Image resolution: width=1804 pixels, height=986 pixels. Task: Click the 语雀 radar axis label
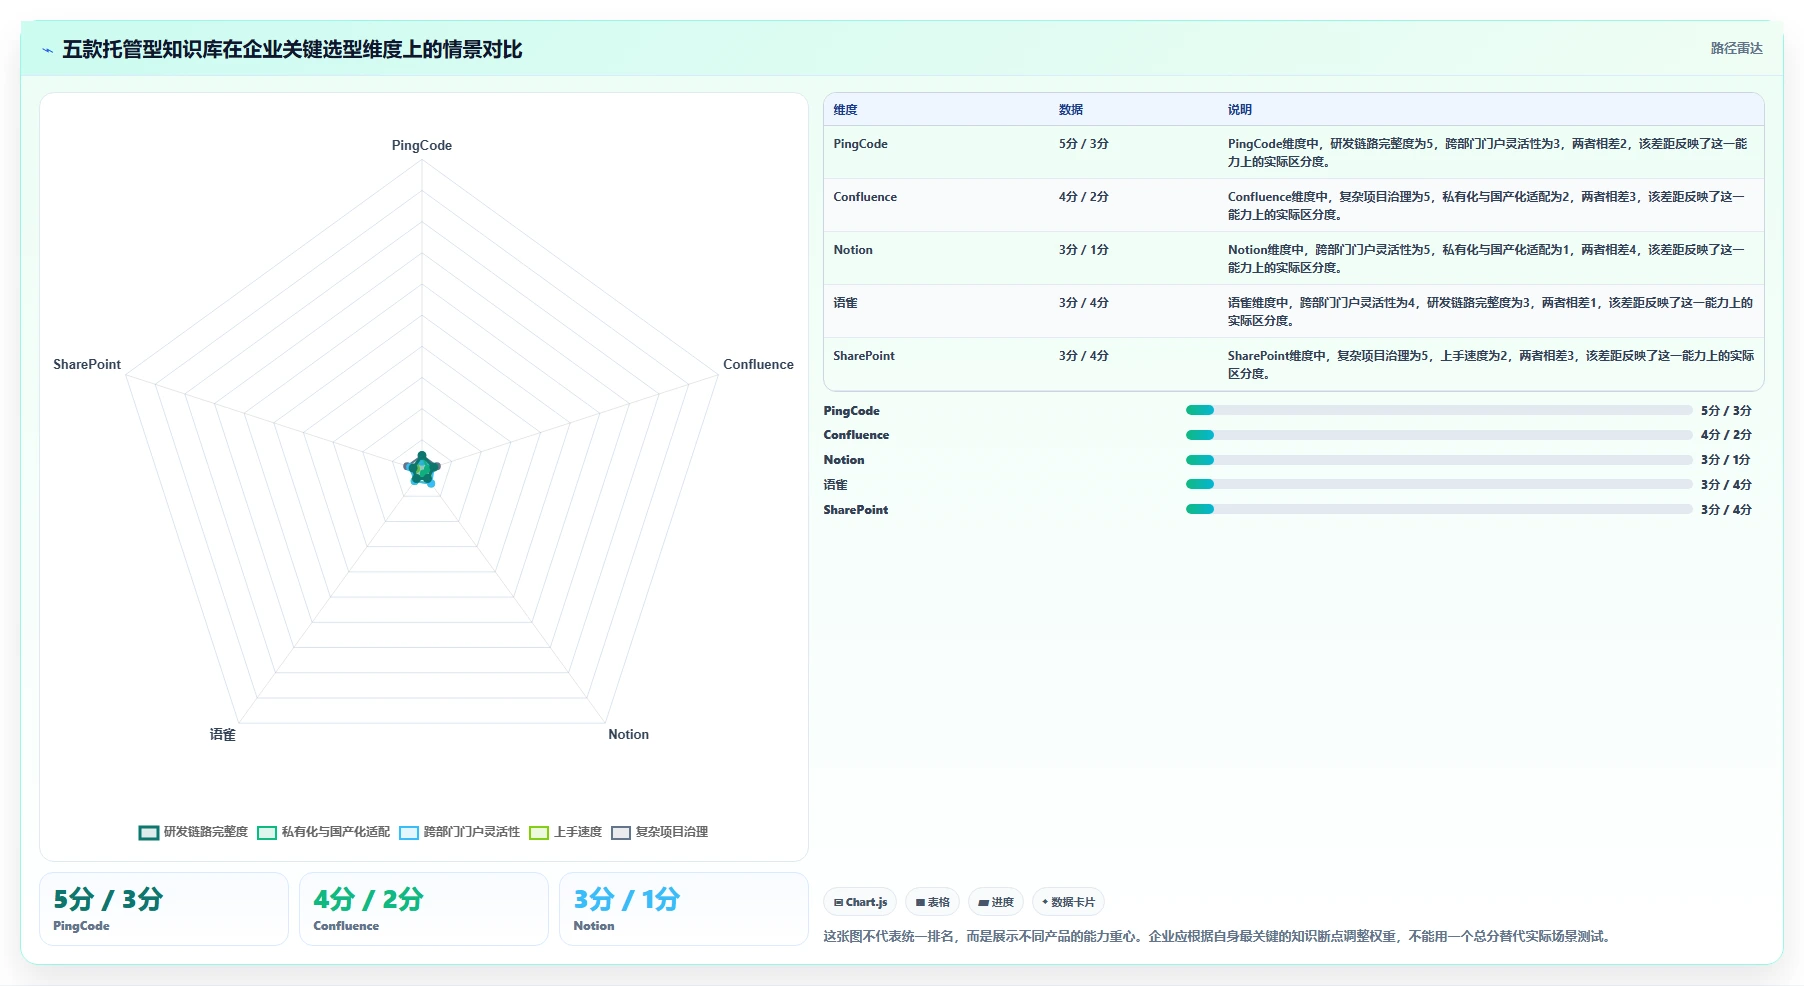[223, 734]
